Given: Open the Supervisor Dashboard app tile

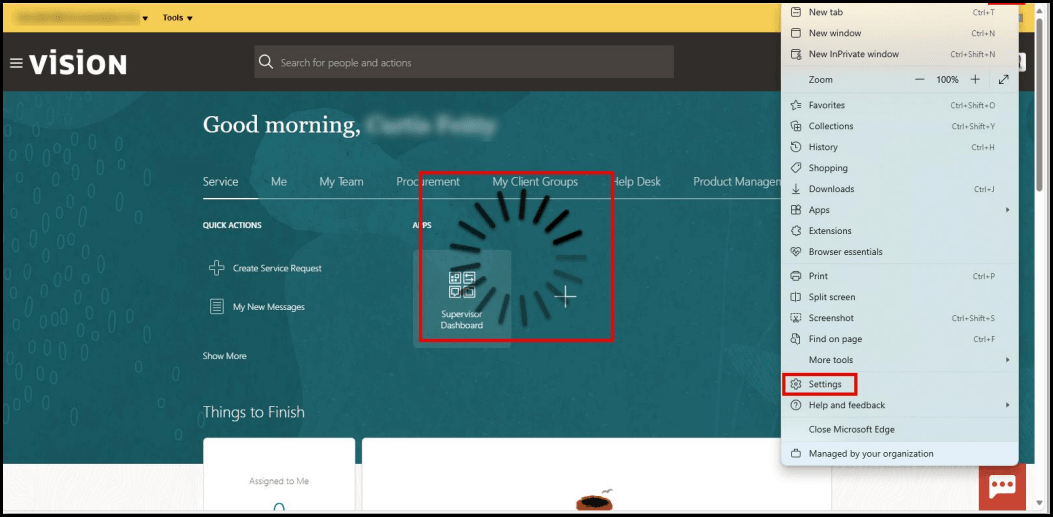Looking at the screenshot, I should pos(462,299).
